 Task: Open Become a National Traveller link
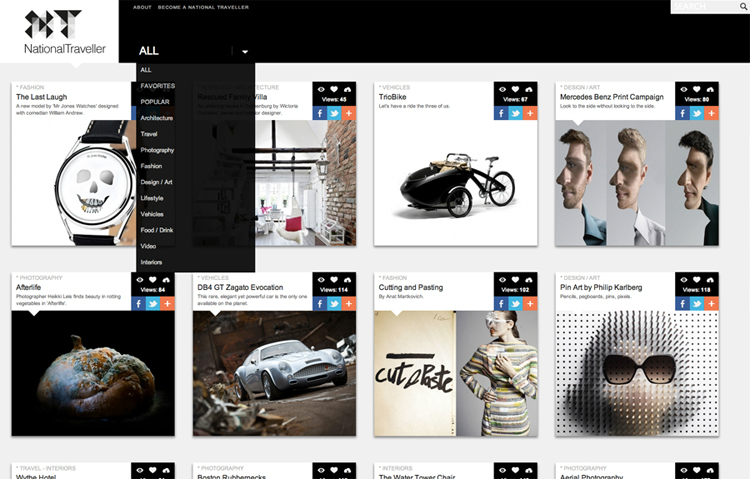203,7
